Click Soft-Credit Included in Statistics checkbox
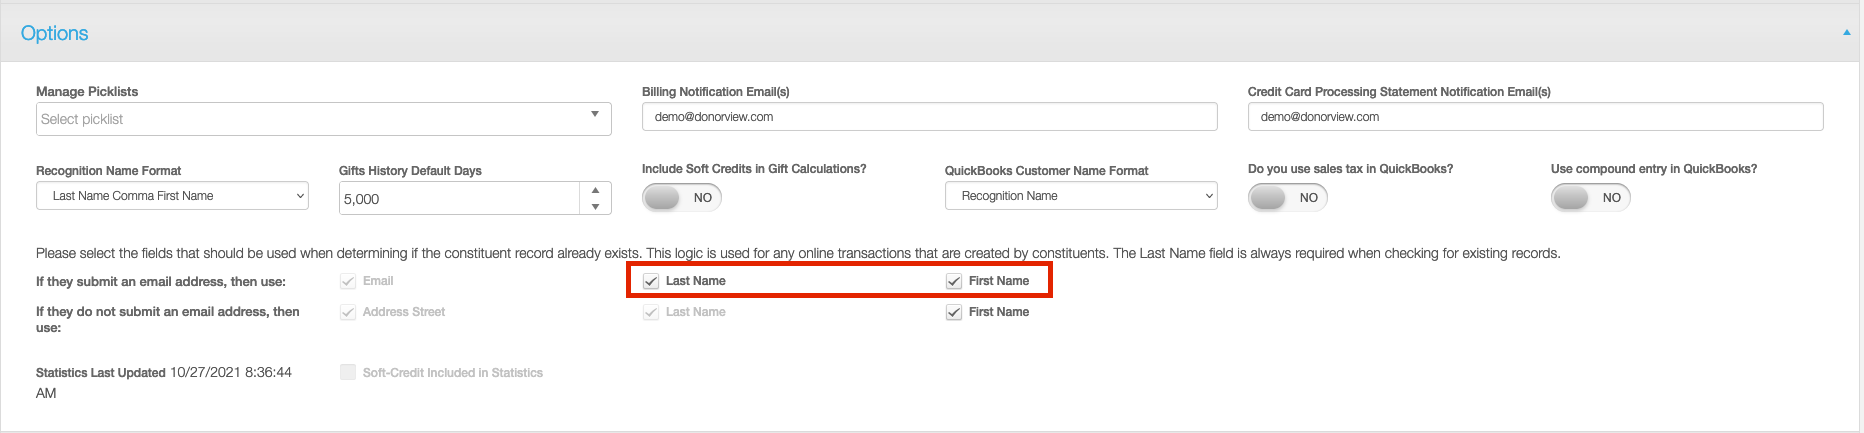The height and width of the screenshot is (433, 1864). pos(348,372)
